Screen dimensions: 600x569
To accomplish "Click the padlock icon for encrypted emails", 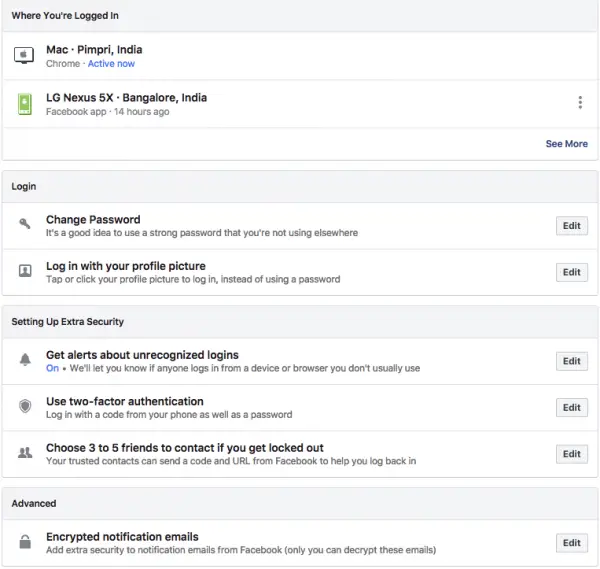I will point(24,543).
